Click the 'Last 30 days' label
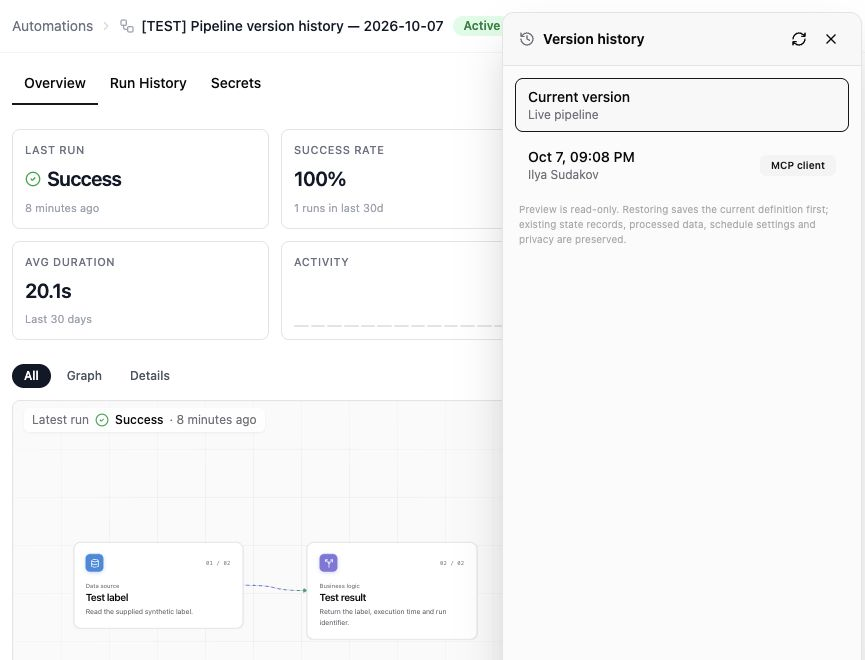Screen dimensions: 865x660 click(x=58, y=319)
